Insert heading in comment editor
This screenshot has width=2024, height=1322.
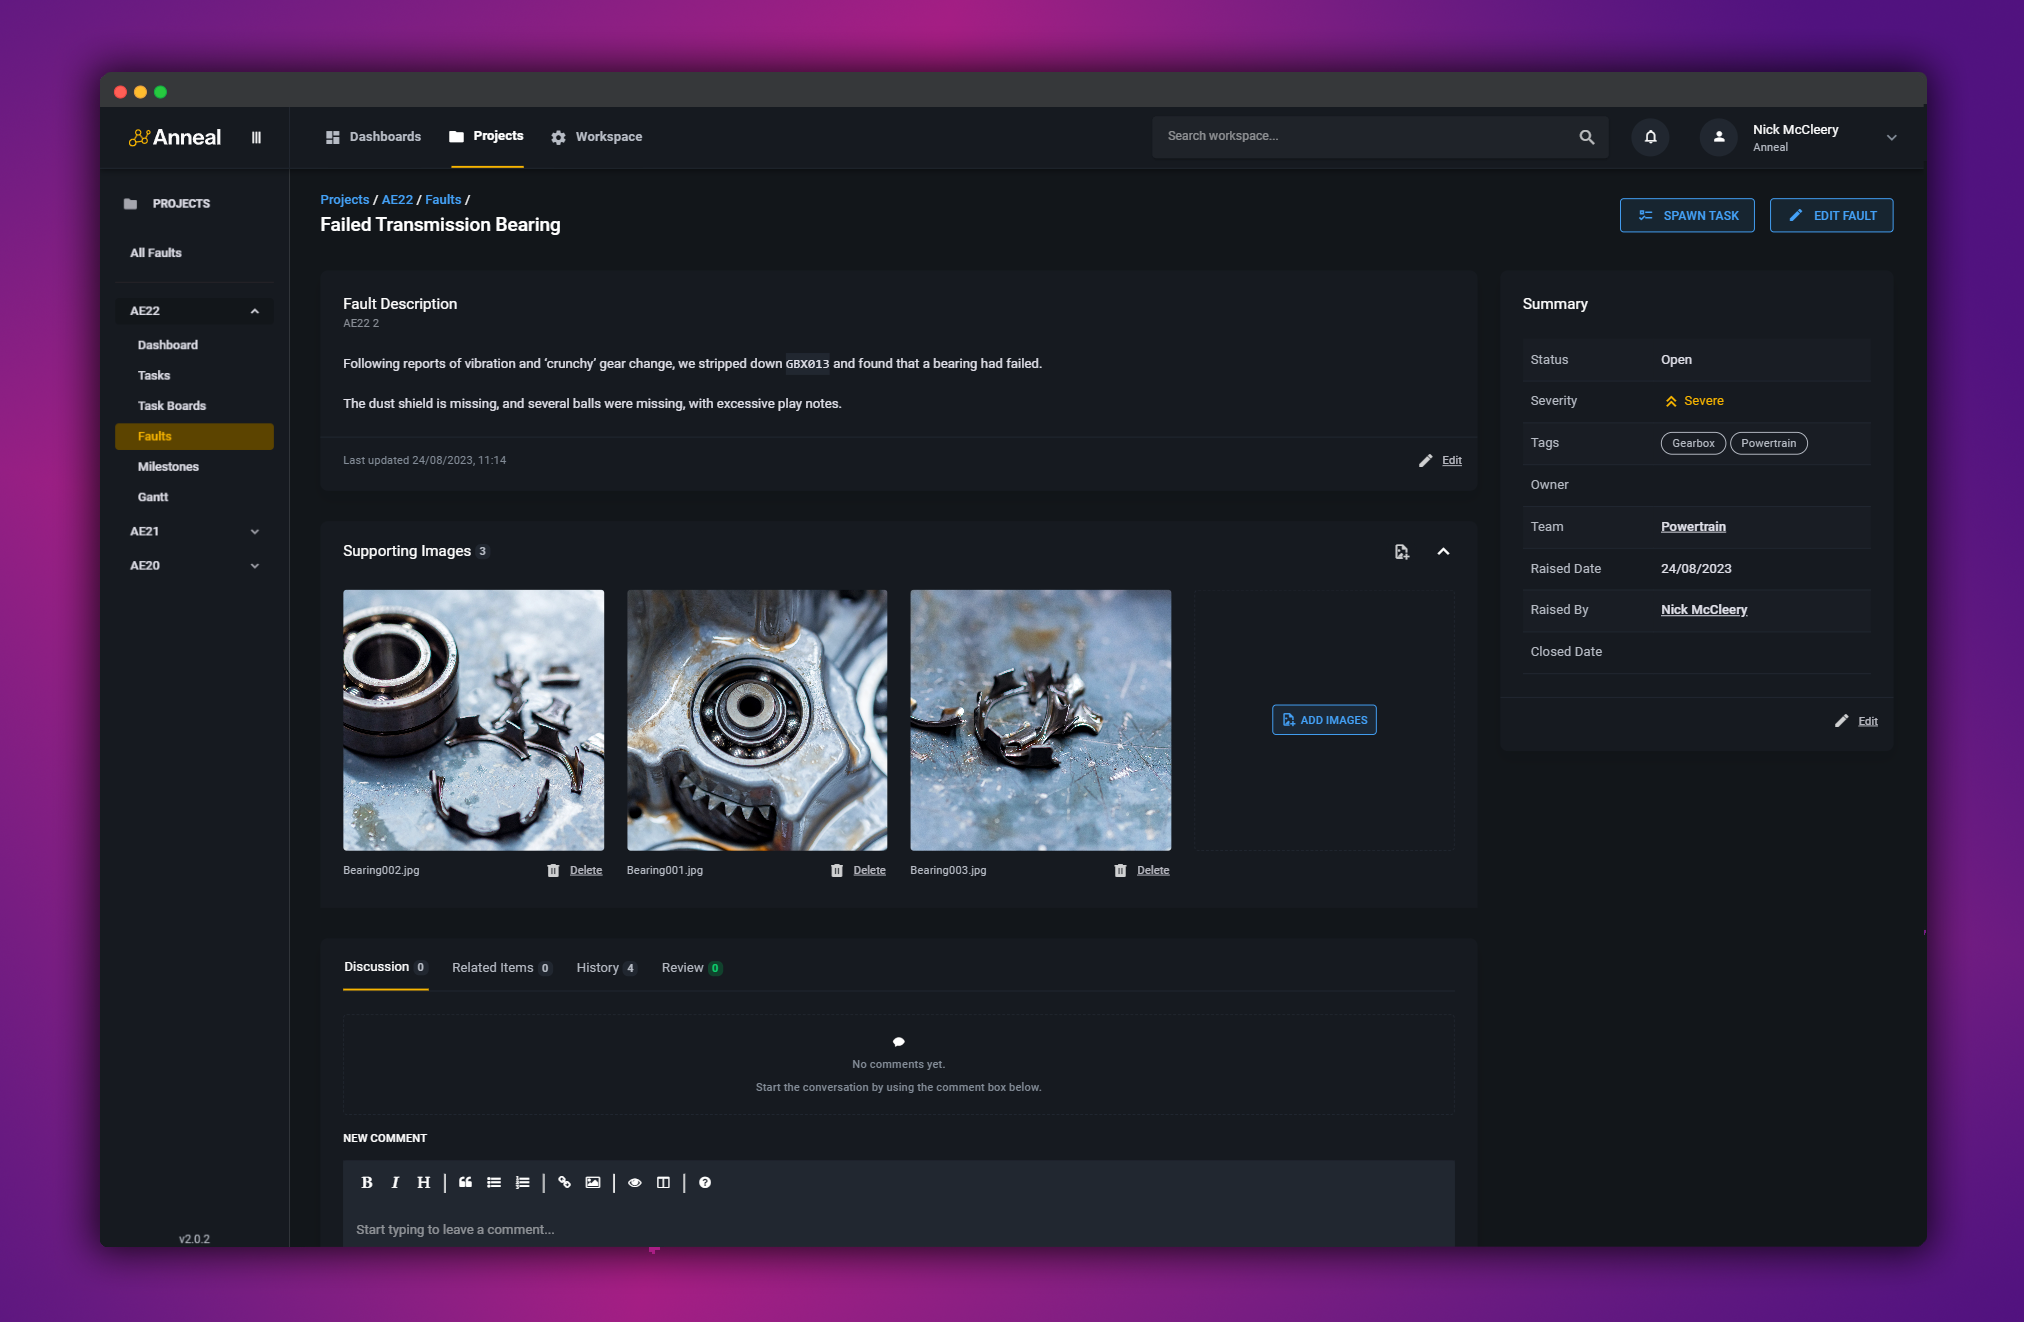point(424,1182)
